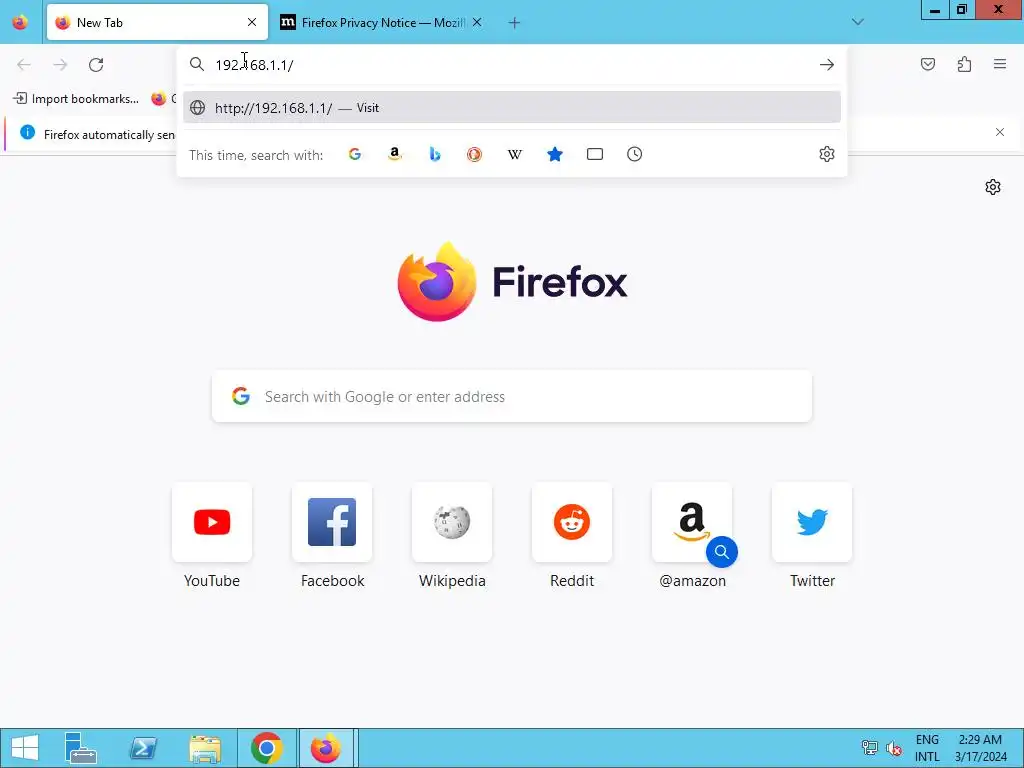Image resolution: width=1024 pixels, height=768 pixels.
Task: Save to Pocket icon
Action: pyautogui.click(x=927, y=64)
